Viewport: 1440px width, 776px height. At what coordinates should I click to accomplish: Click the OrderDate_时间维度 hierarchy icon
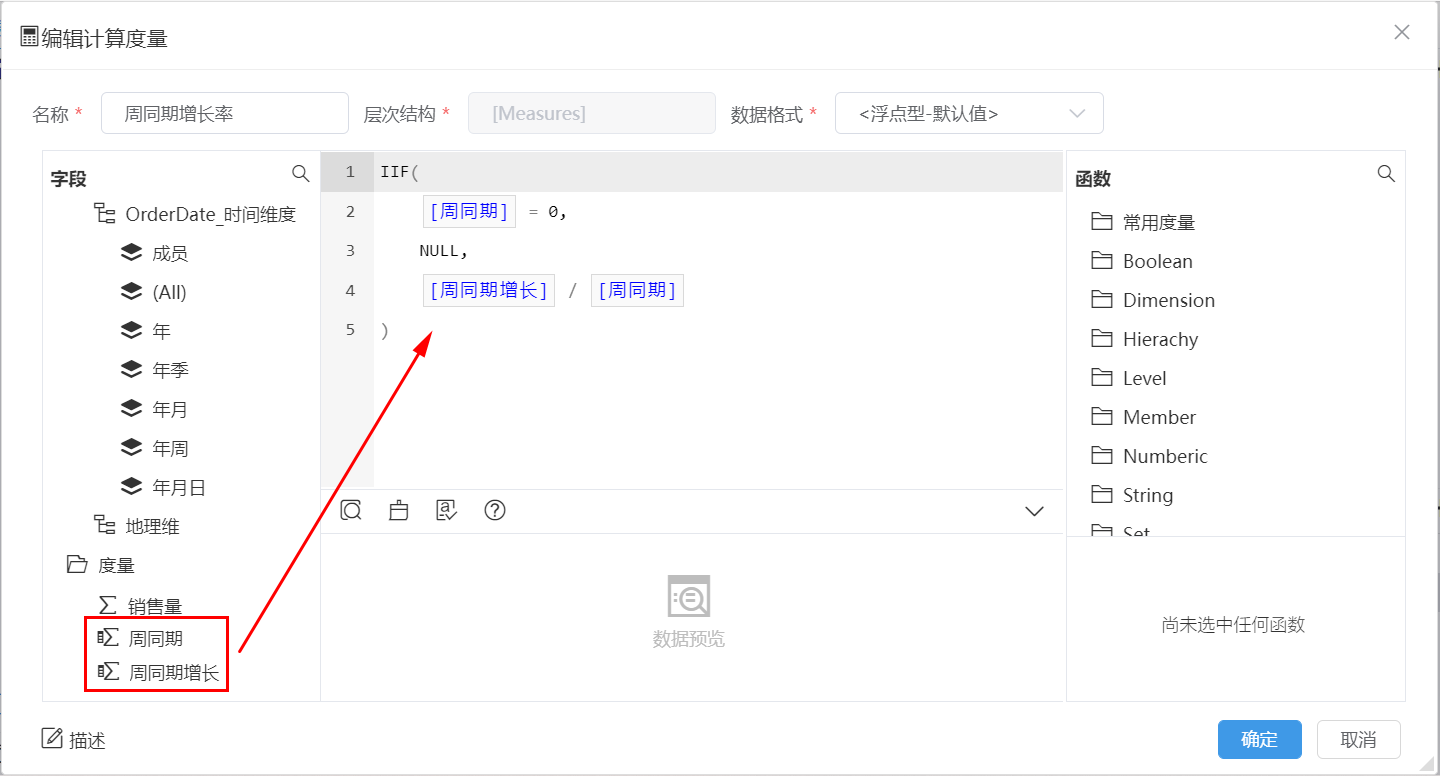point(104,214)
